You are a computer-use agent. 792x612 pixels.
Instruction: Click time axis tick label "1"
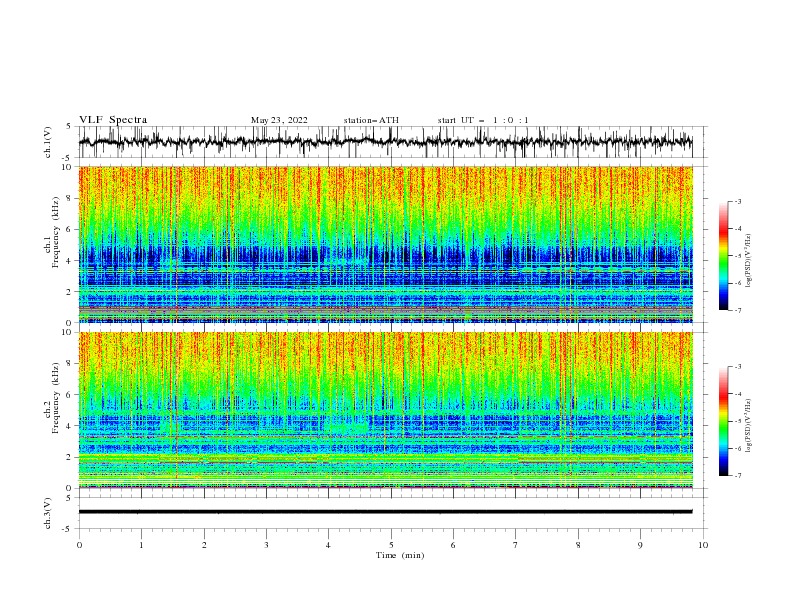(x=141, y=545)
